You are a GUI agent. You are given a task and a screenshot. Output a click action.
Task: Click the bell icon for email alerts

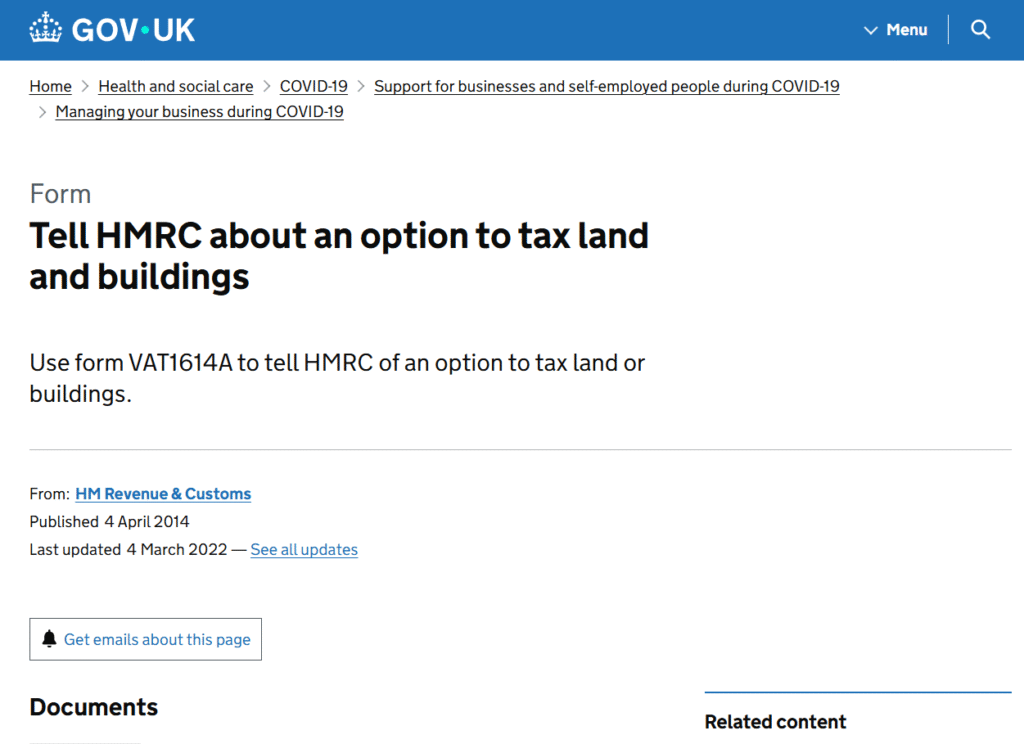(x=50, y=639)
